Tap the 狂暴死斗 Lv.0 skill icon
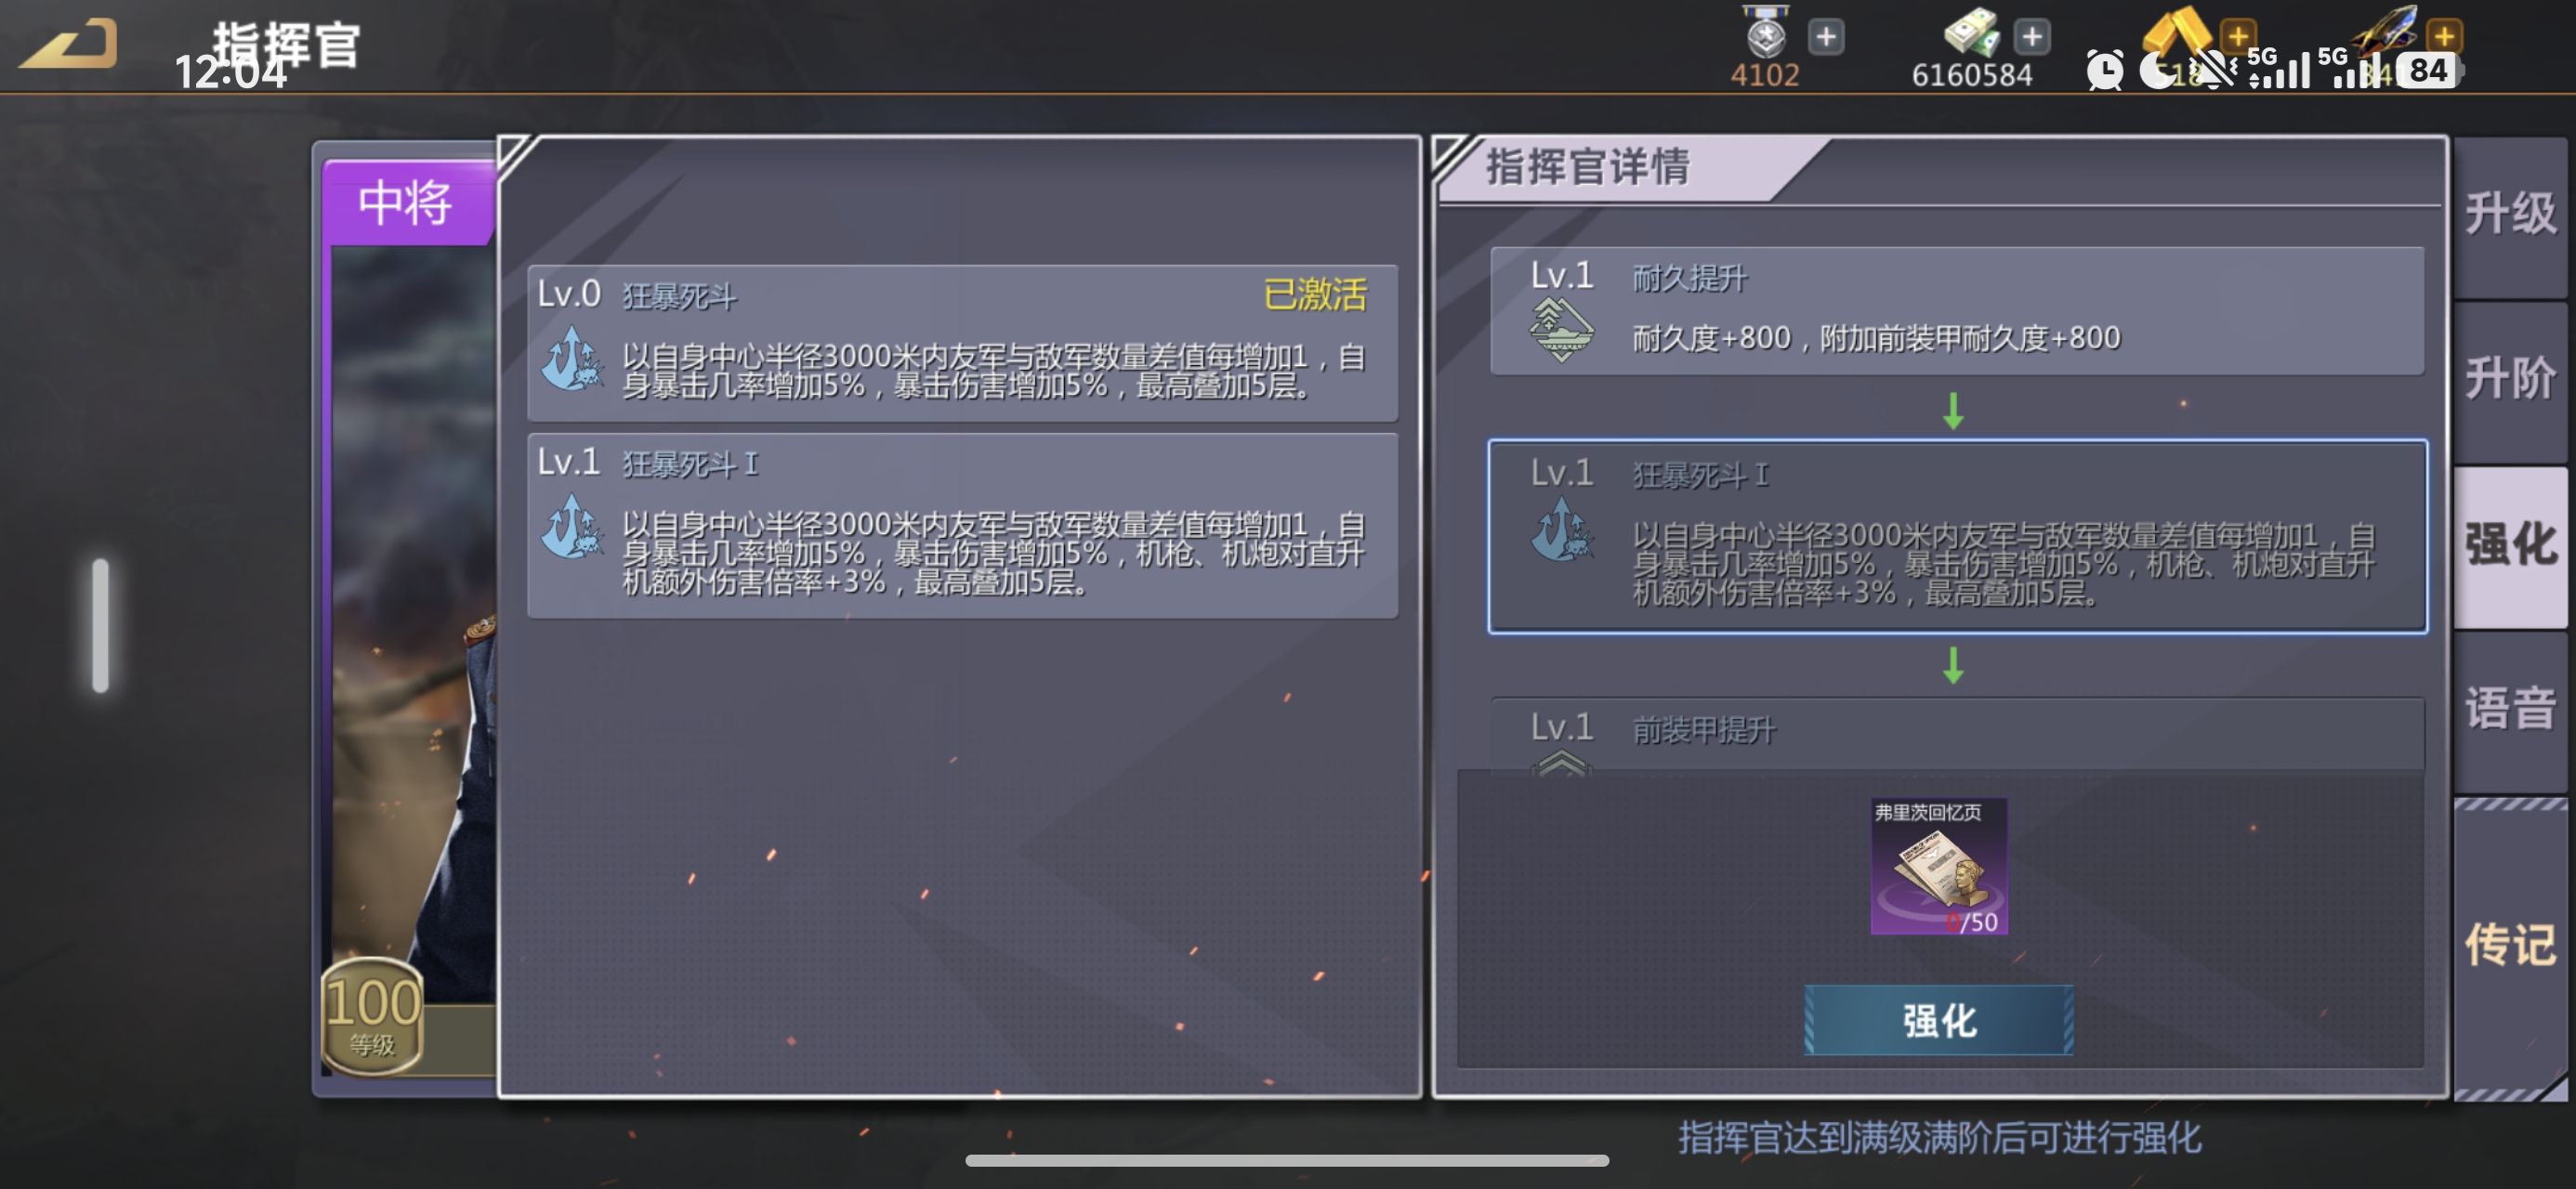The height and width of the screenshot is (1189, 2576). (572, 359)
